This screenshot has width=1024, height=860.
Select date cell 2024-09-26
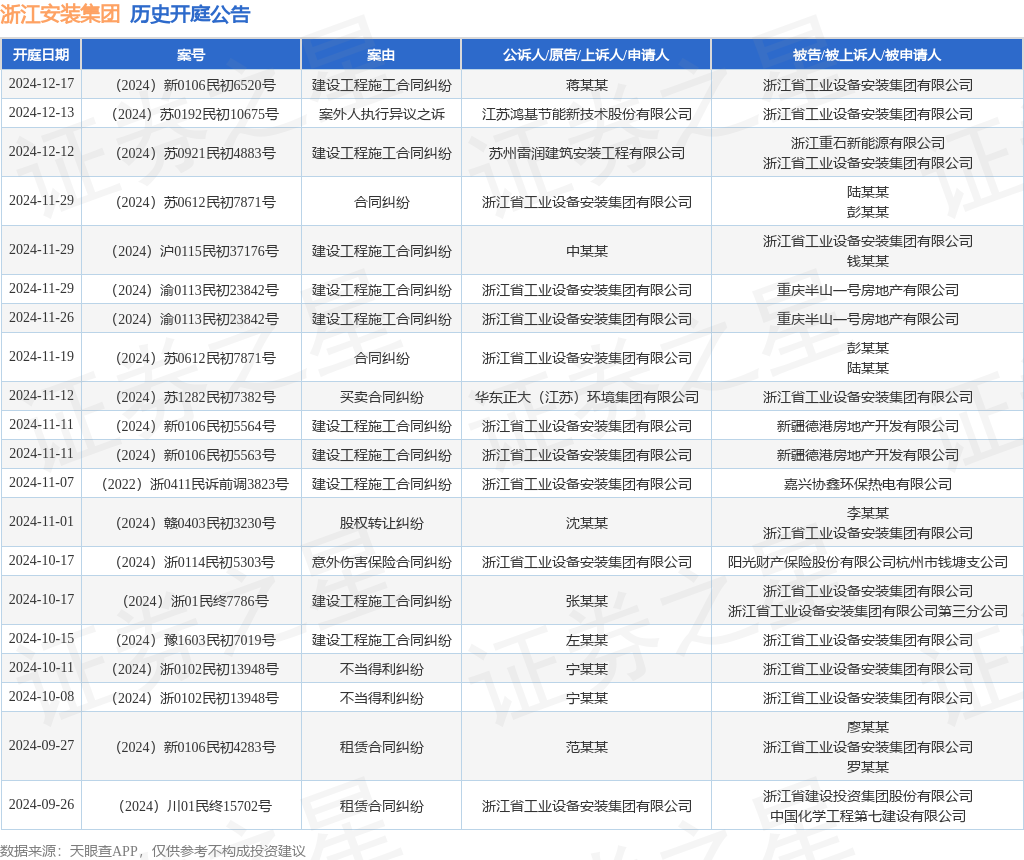tap(41, 804)
